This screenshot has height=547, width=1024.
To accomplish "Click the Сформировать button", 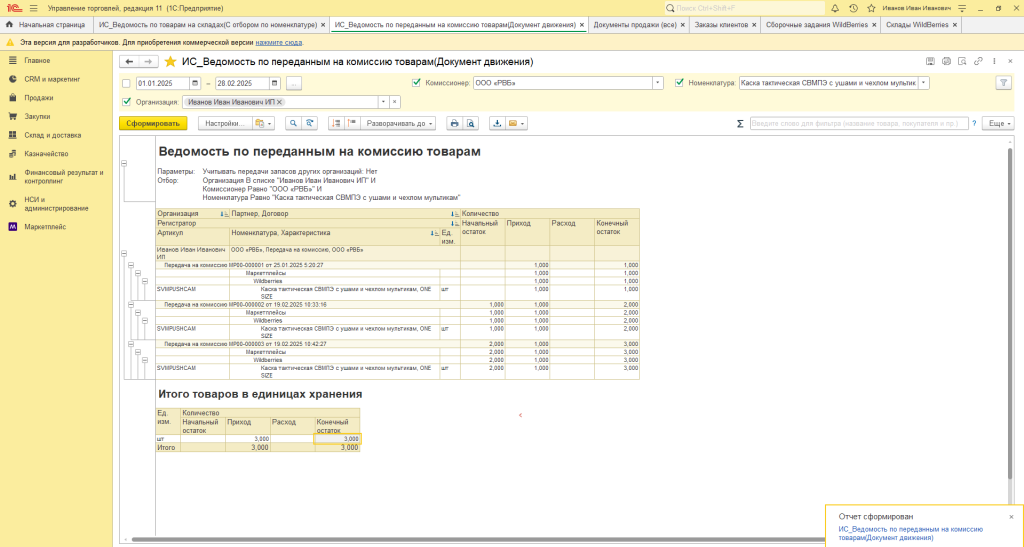I will click(153, 123).
